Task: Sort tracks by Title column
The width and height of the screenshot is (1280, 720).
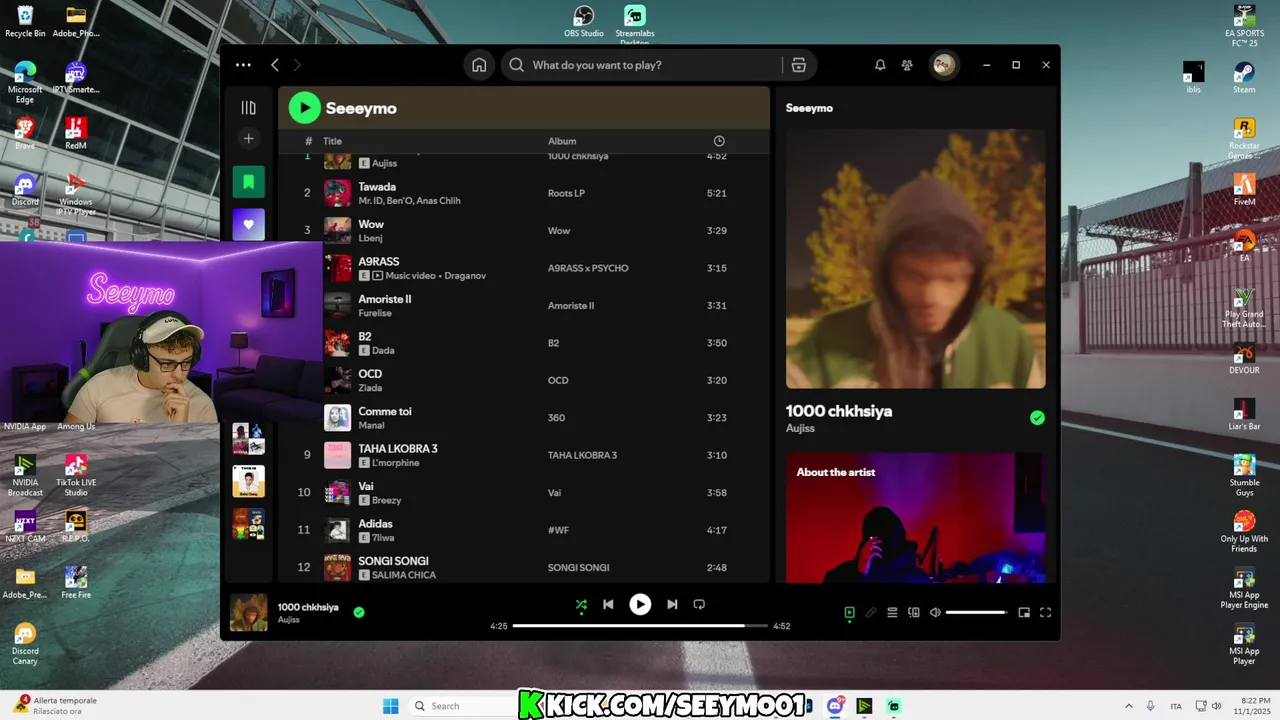Action: 333,141
